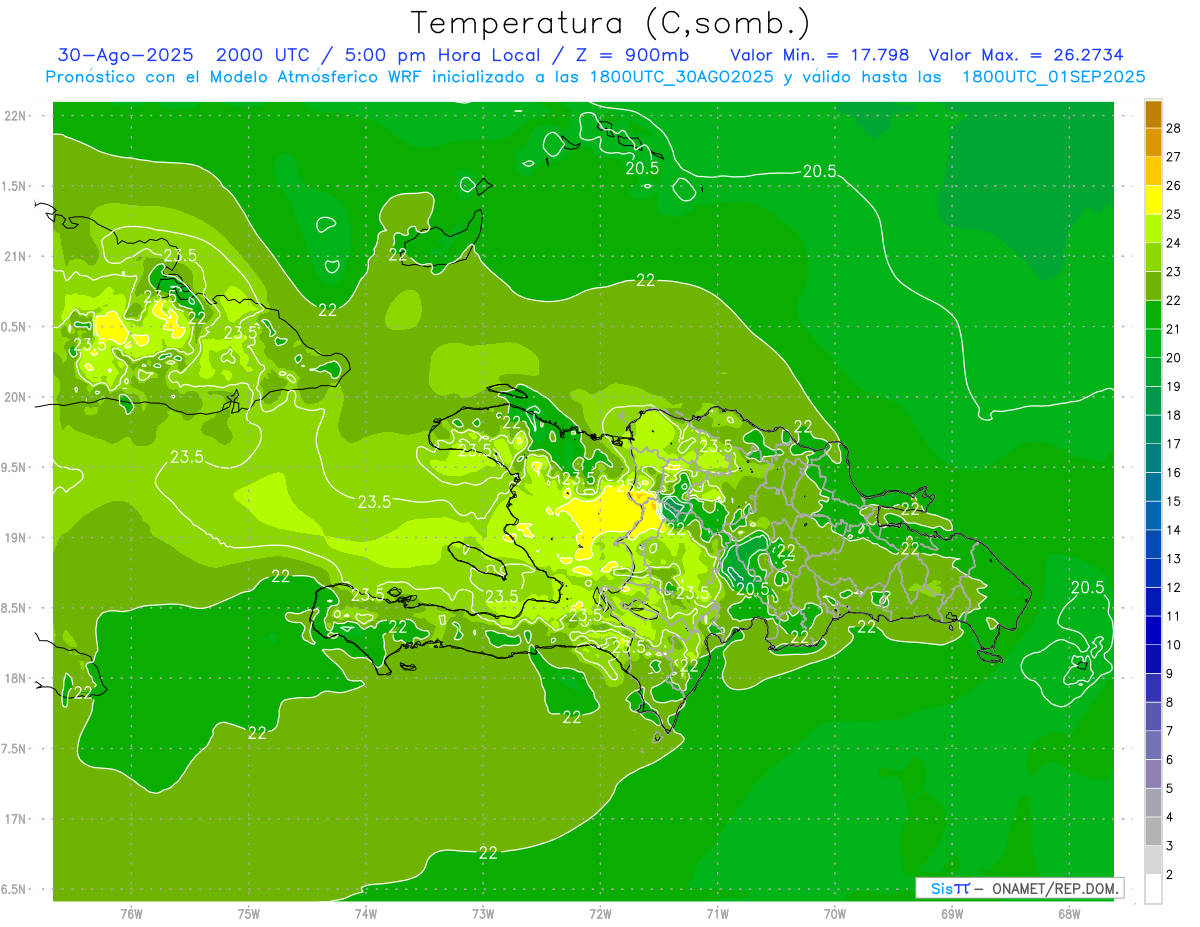This screenshot has width=1200, height=927.
Task: Click the "1800UTC_01SEP2025" valid-until text
Action: [x=1053, y=76]
